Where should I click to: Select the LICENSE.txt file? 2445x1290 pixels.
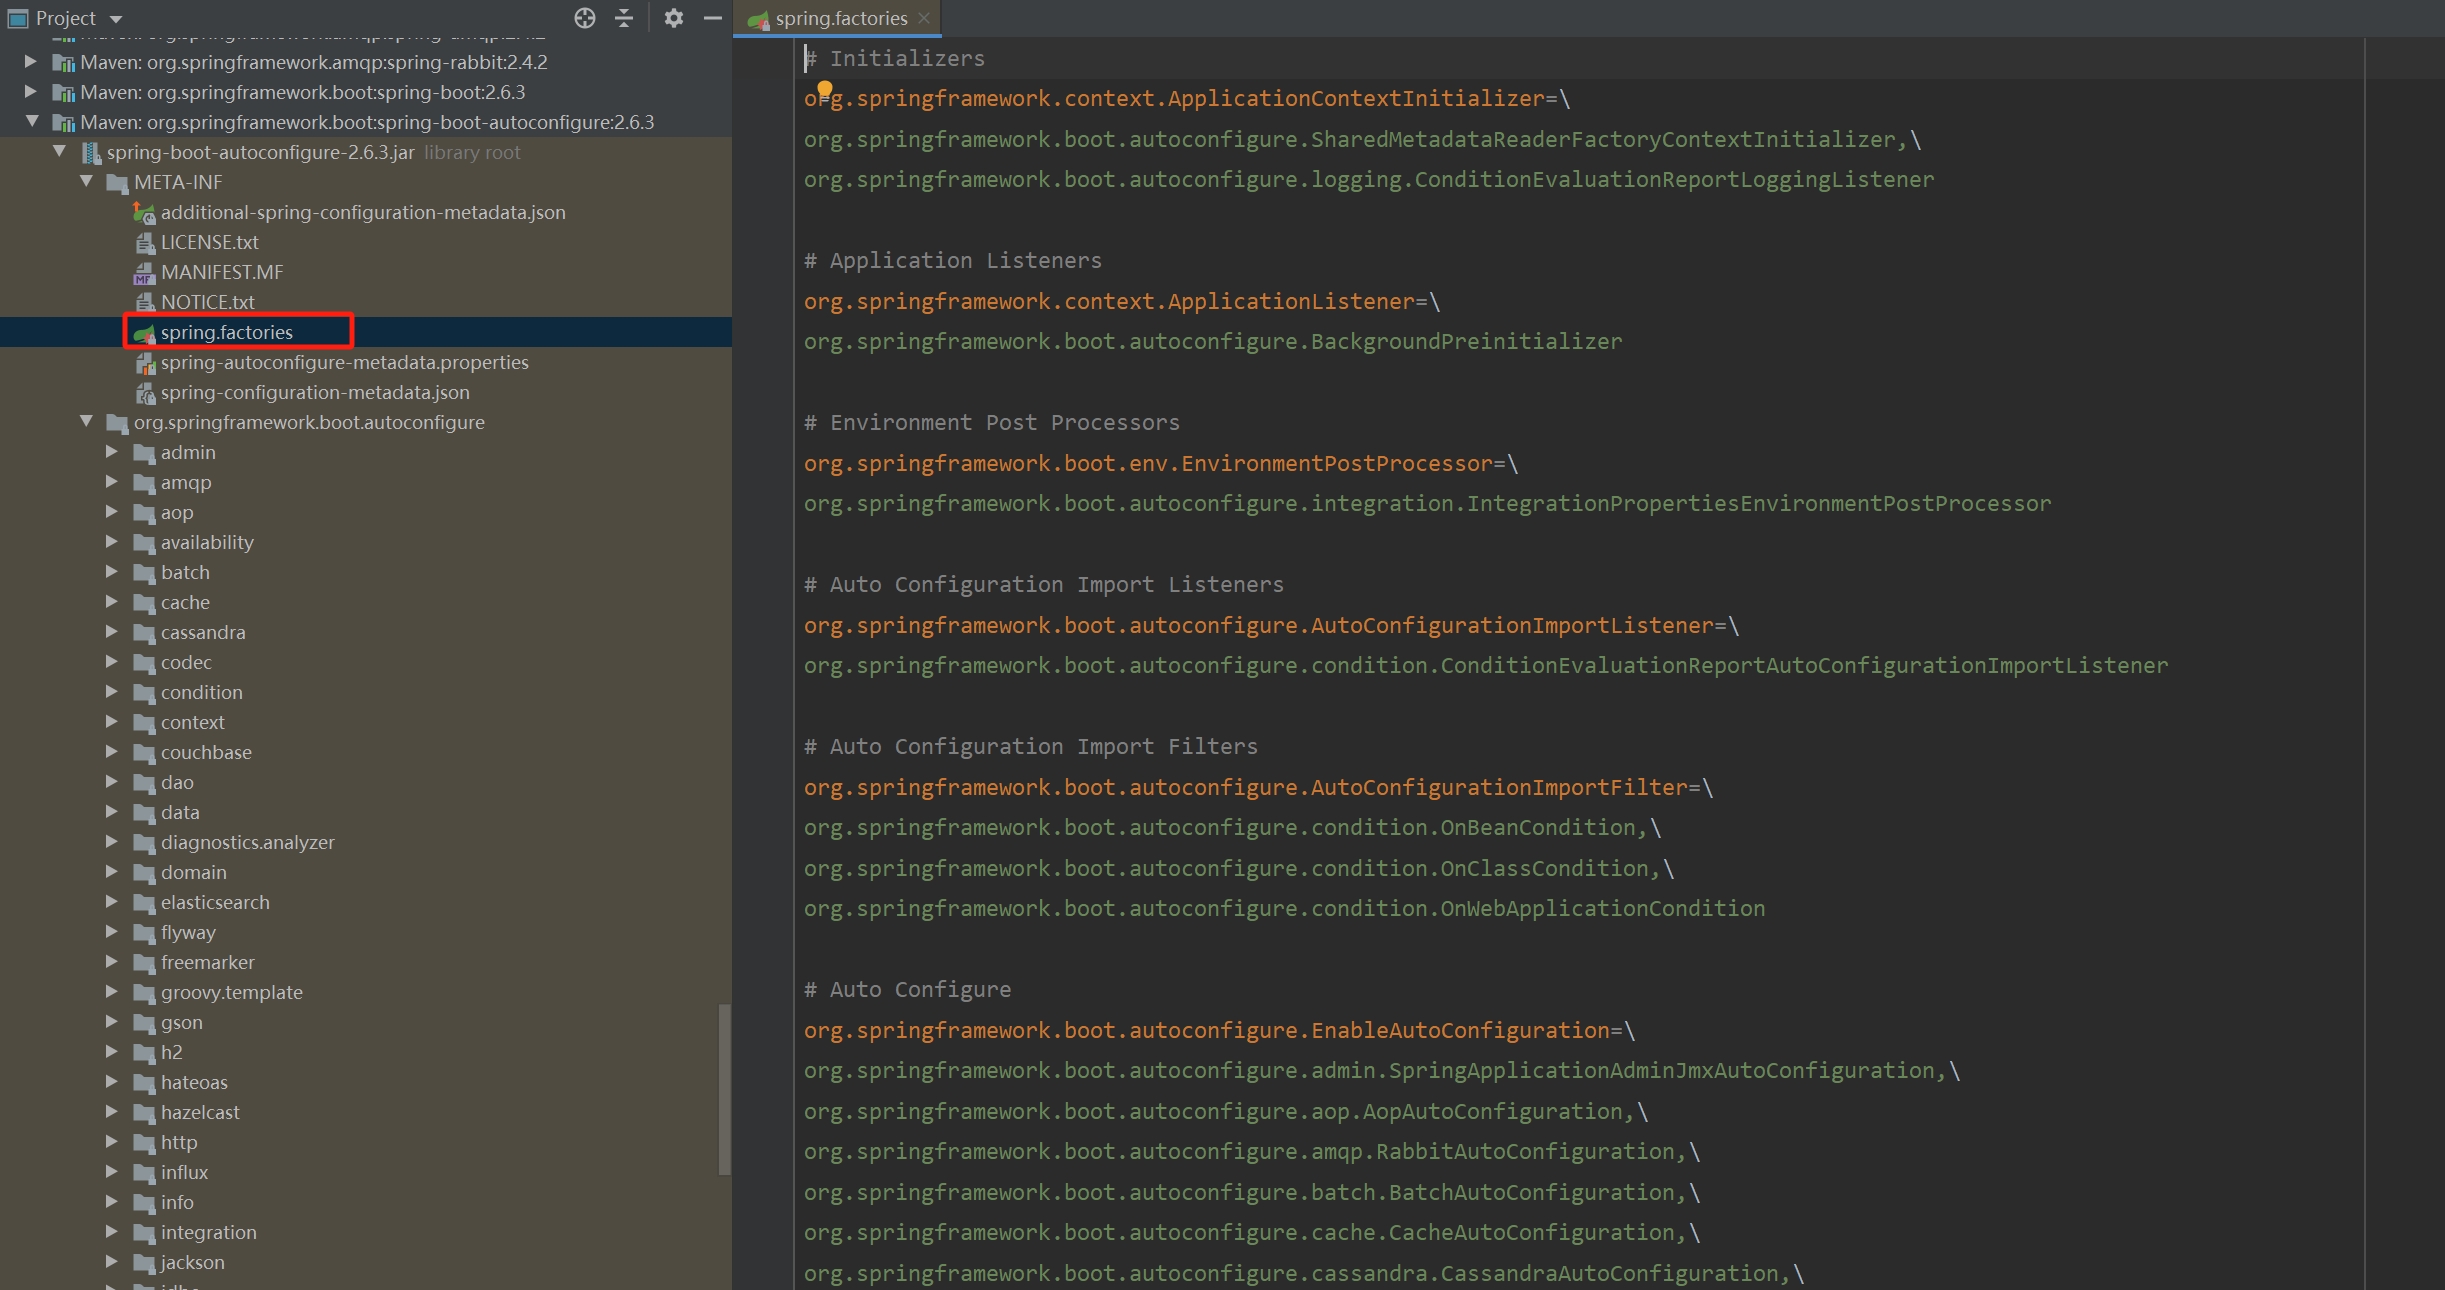tap(209, 243)
